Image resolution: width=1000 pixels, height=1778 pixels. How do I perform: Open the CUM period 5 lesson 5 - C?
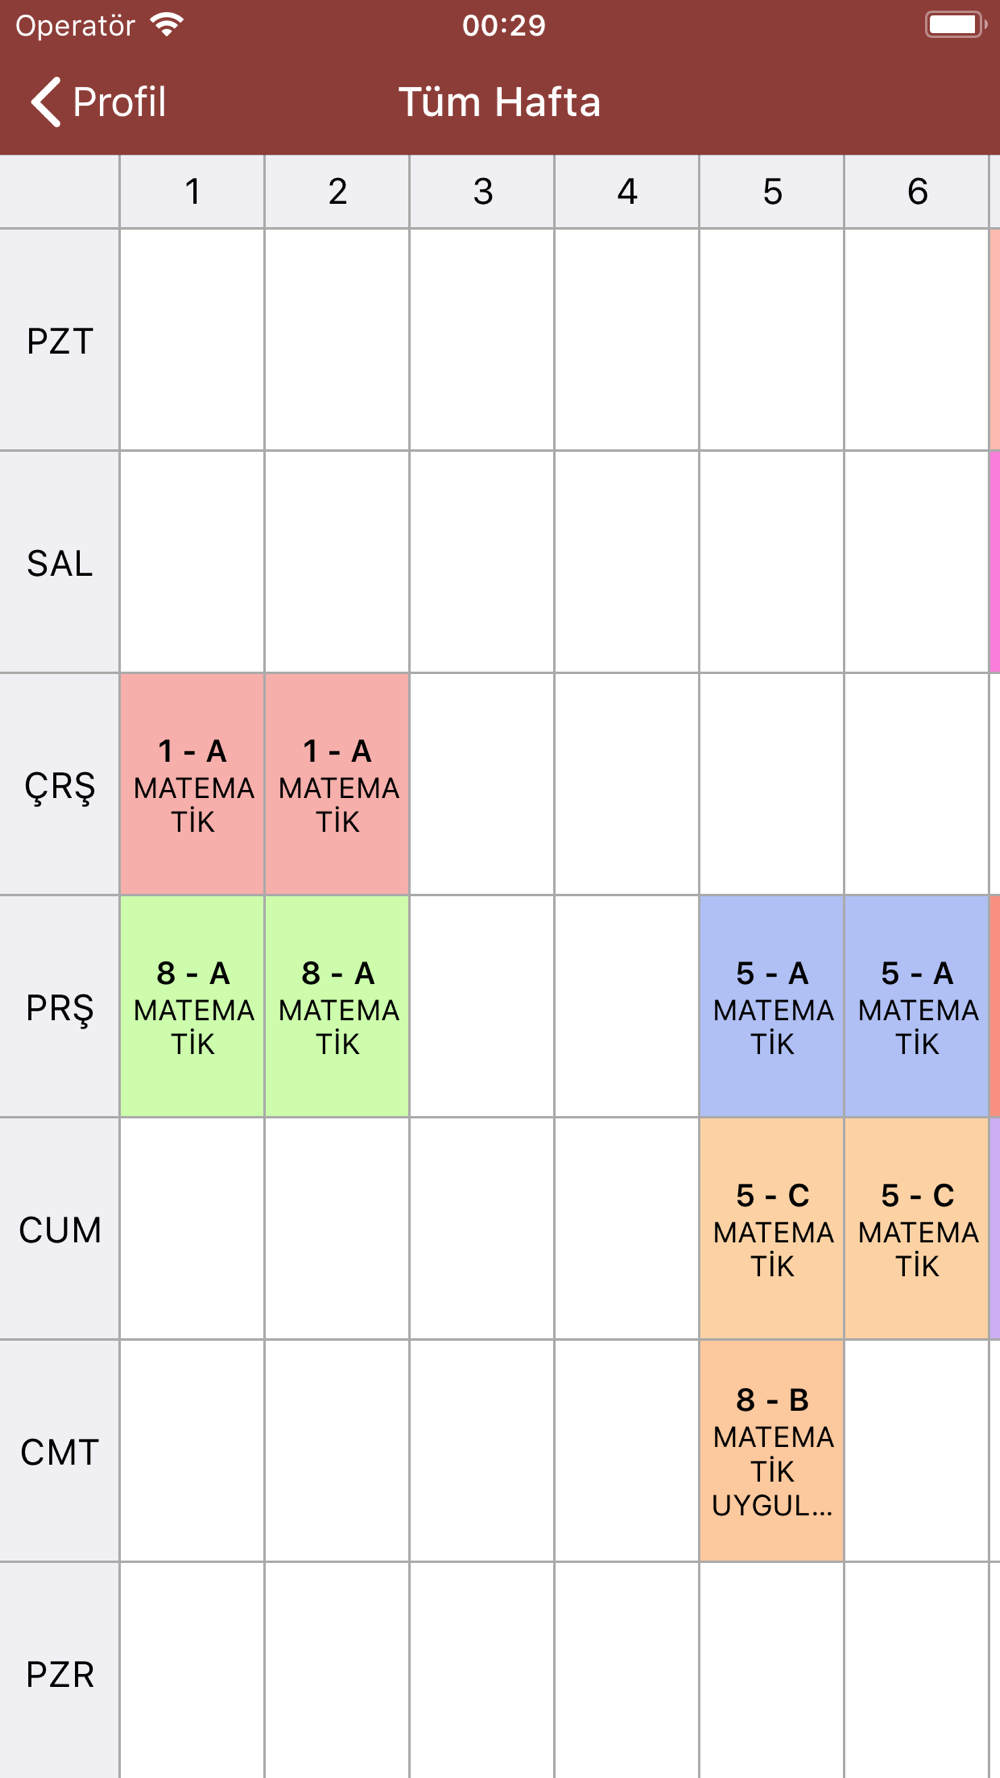click(772, 1228)
